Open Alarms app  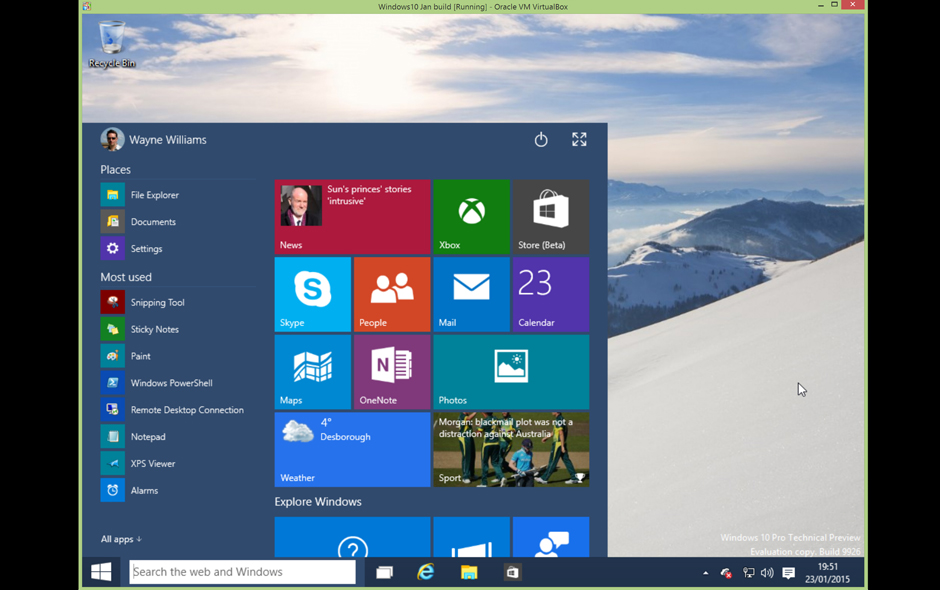click(179, 490)
